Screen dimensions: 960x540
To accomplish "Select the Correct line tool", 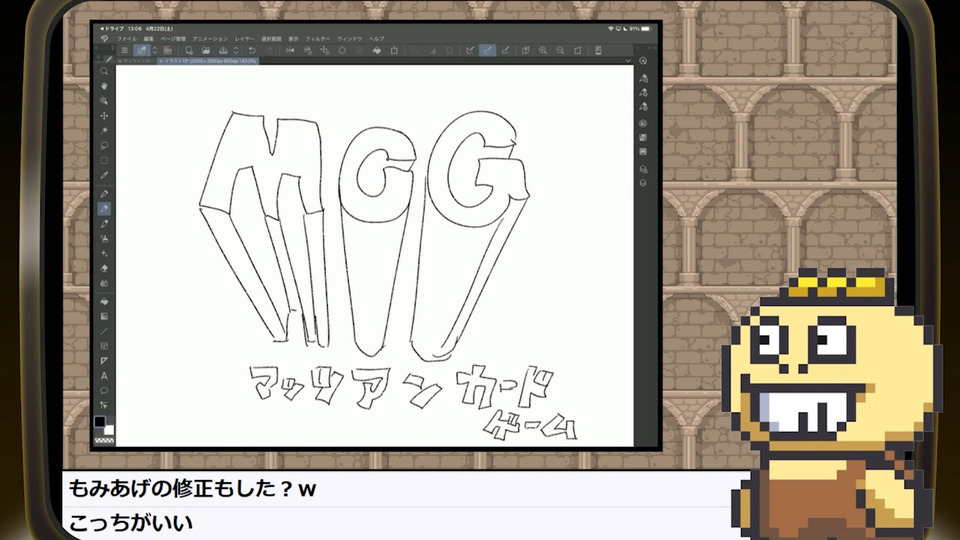I will pos(104,405).
